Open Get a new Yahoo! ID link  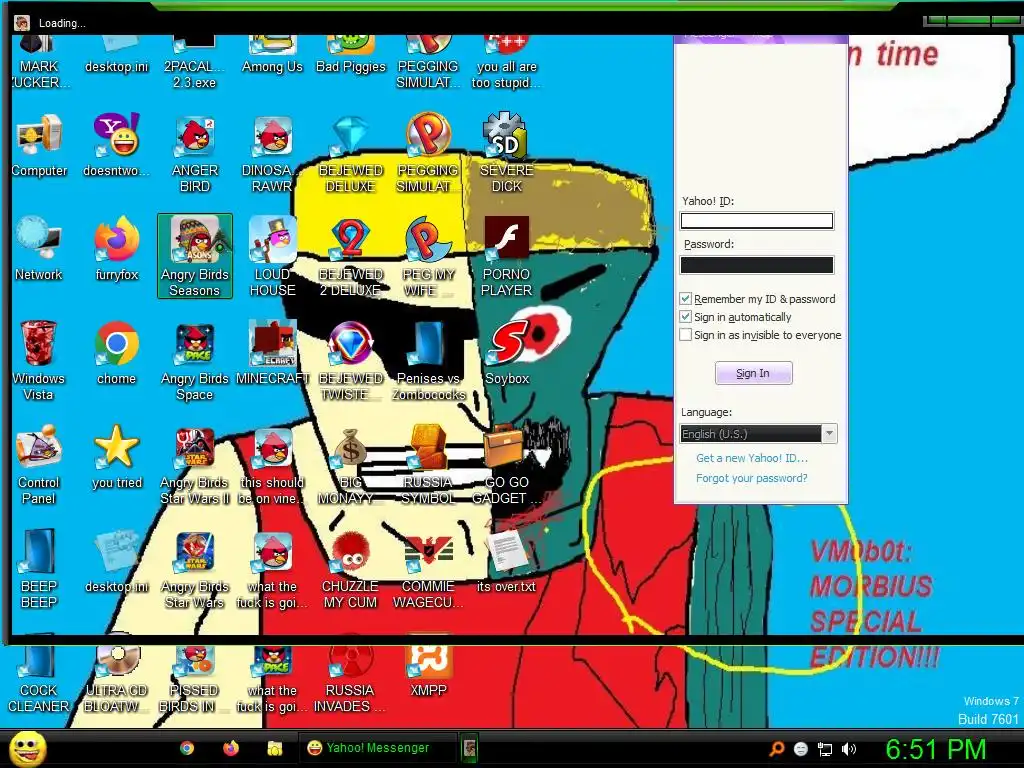pyautogui.click(x=752, y=458)
